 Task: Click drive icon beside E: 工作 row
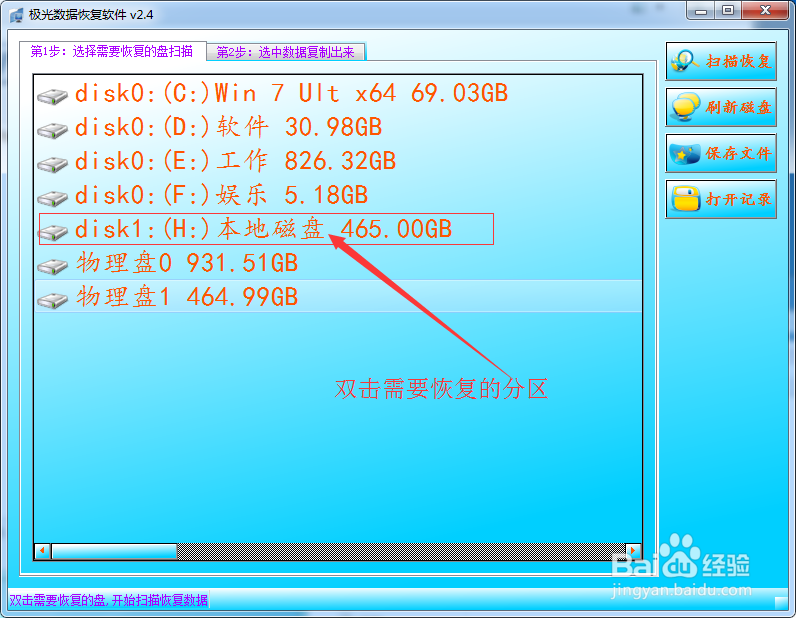tap(52, 164)
